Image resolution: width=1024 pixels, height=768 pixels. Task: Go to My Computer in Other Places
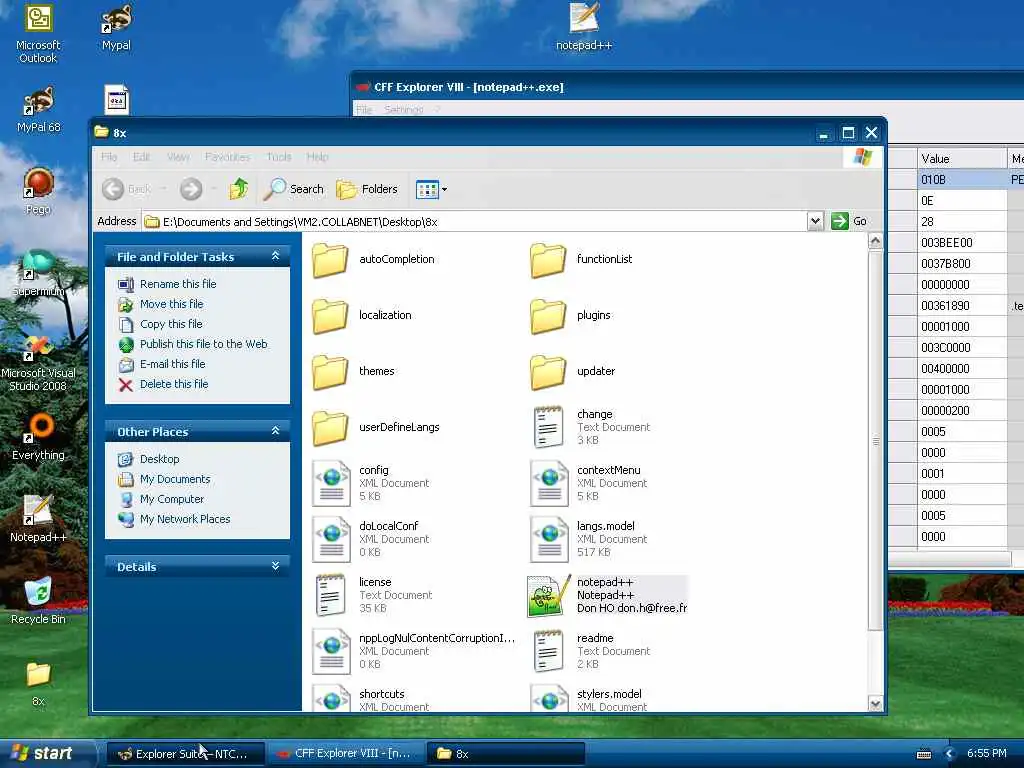172,500
